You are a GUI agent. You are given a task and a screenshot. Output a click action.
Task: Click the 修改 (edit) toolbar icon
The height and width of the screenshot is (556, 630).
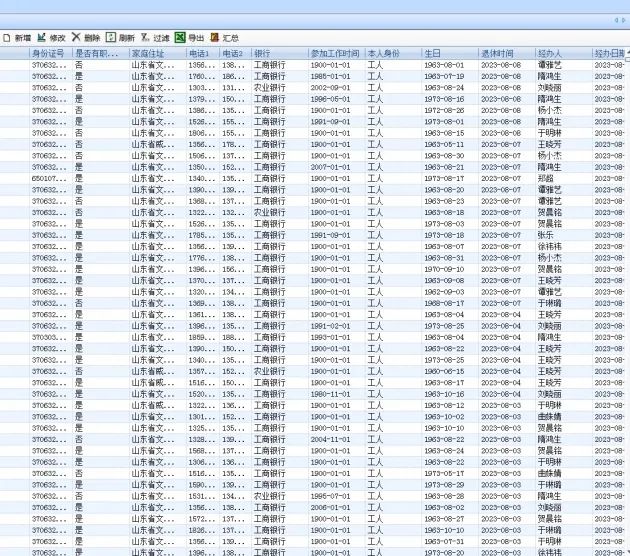pos(41,38)
